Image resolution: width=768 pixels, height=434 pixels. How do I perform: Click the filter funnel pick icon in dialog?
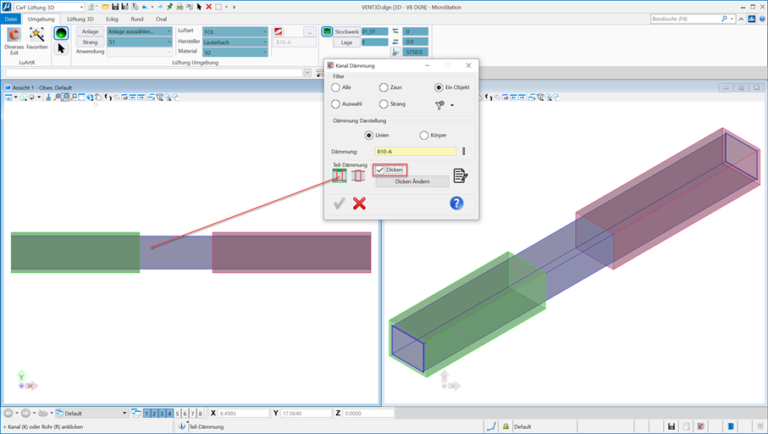click(439, 105)
